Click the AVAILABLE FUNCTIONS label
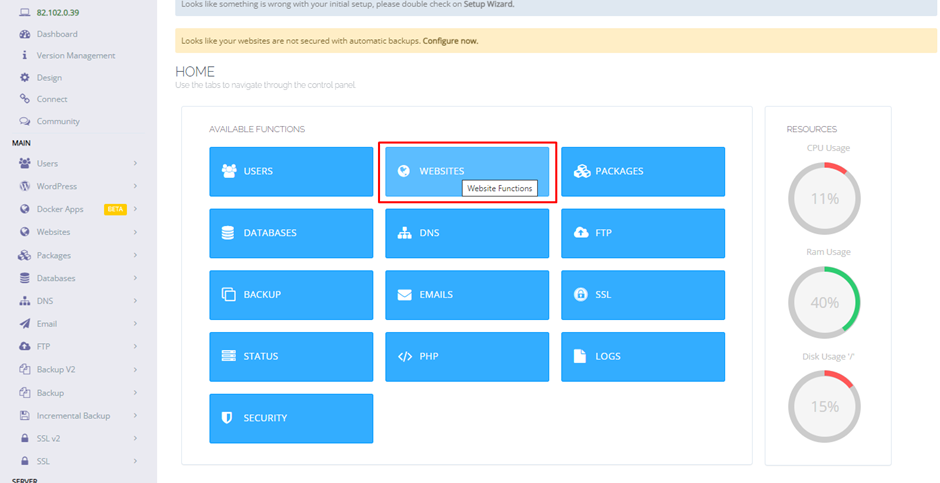940x483 pixels. click(x=257, y=129)
